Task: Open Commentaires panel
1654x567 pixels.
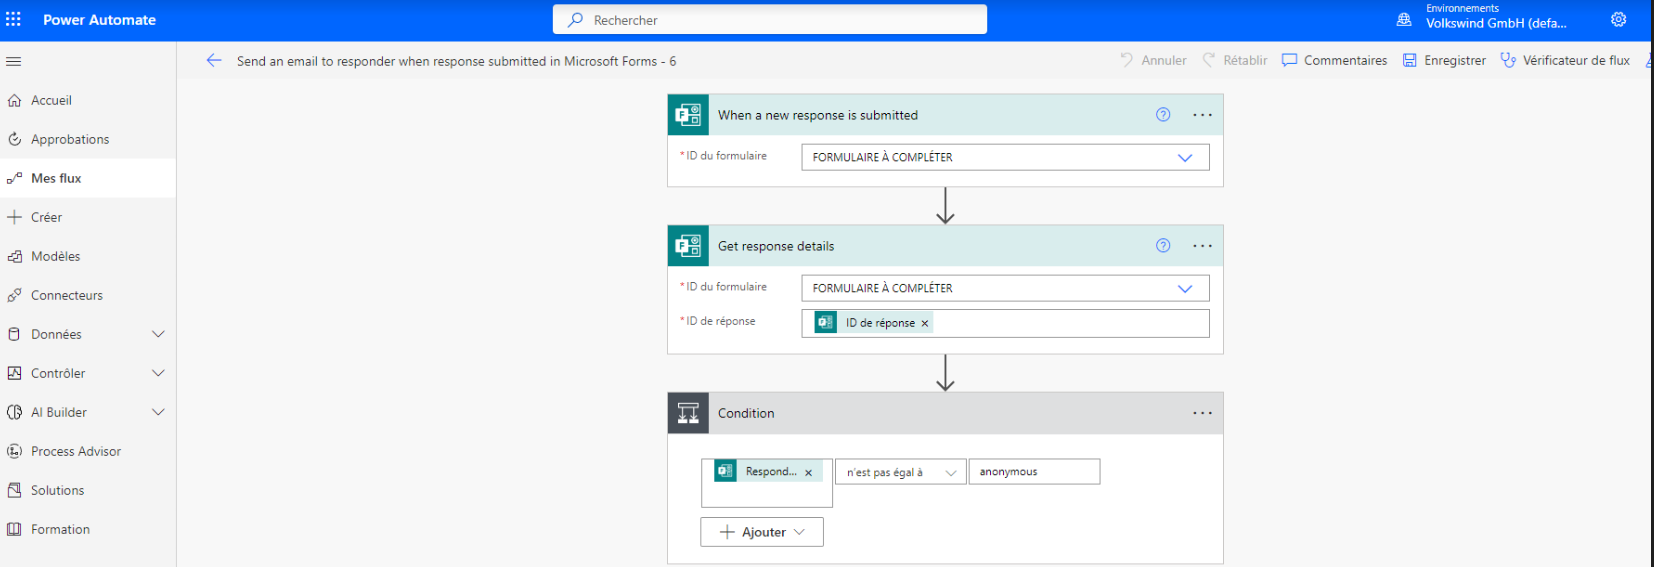Action: pyautogui.click(x=1334, y=60)
